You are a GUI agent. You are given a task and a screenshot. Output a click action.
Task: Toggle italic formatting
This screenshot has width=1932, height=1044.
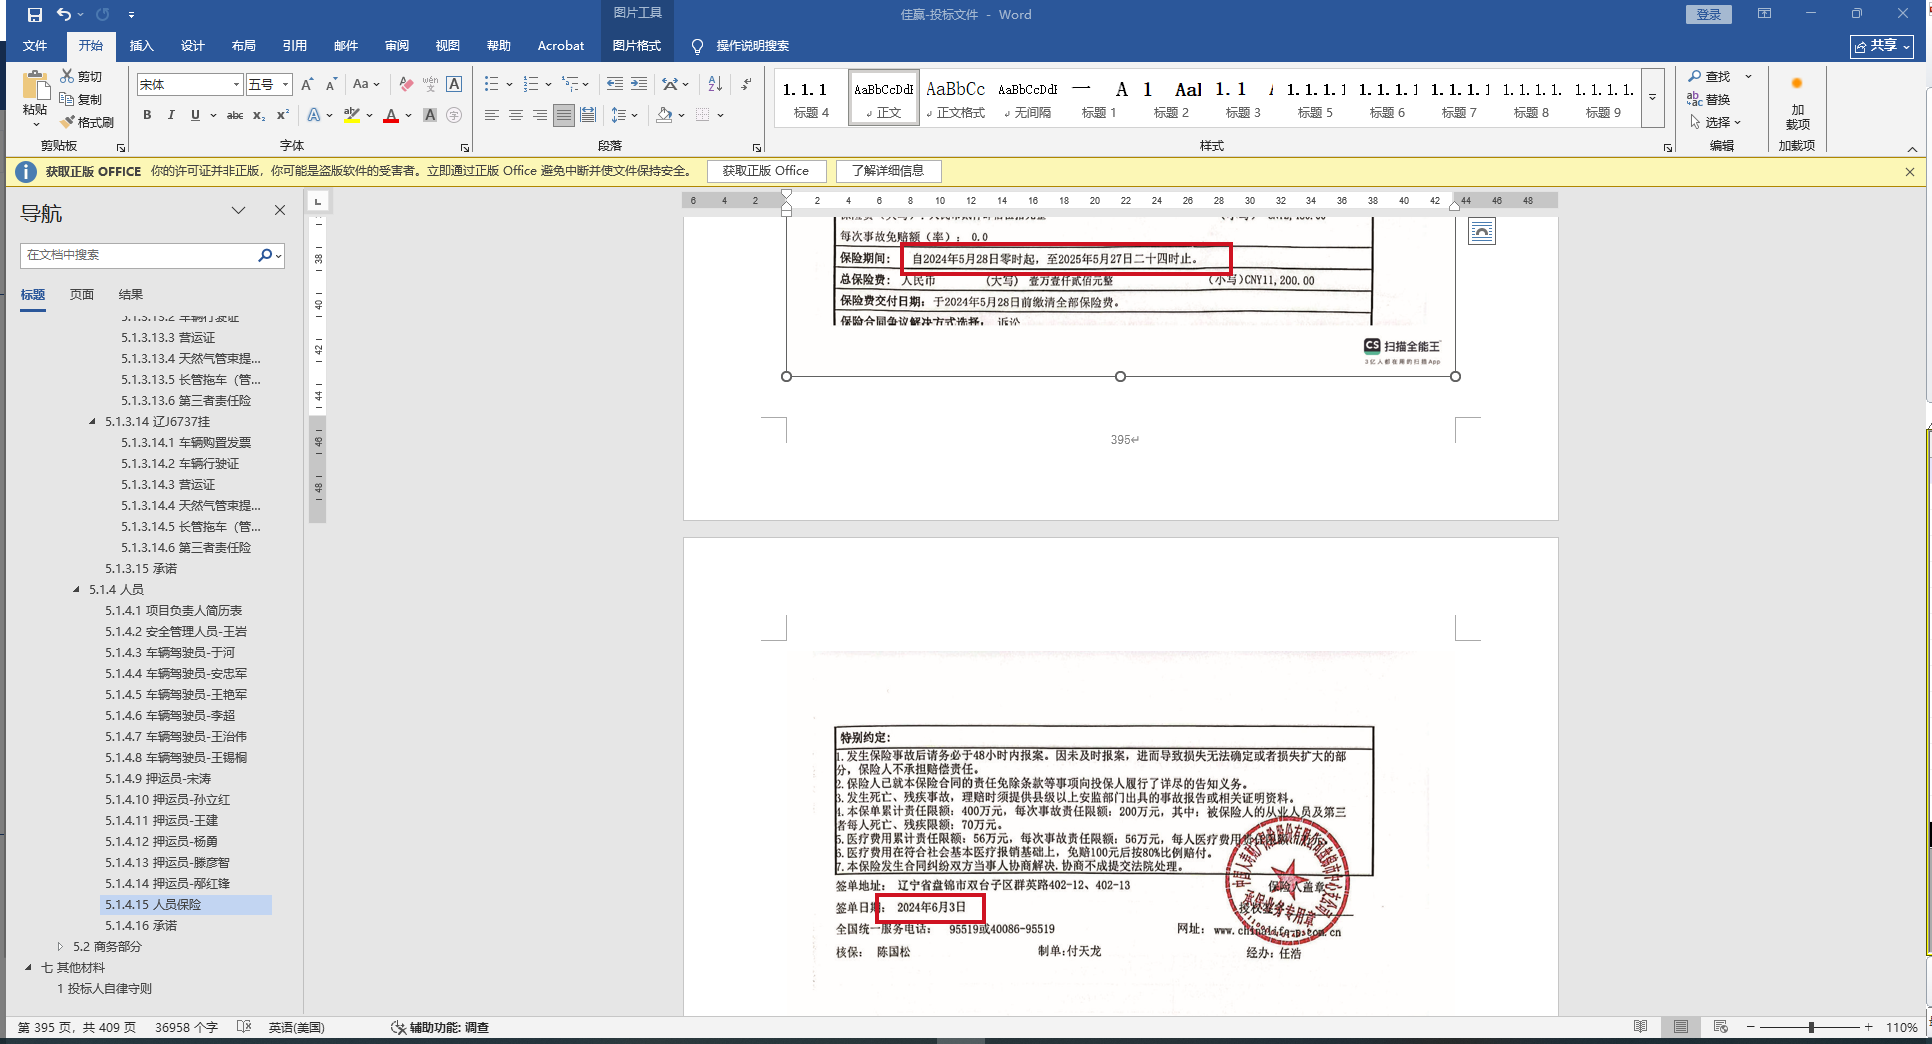[x=171, y=115]
